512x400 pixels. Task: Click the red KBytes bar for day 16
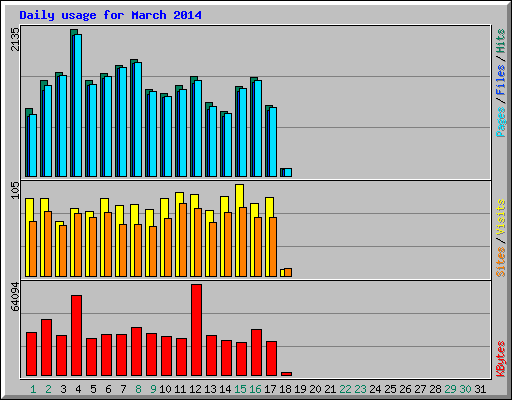[x=256, y=352]
